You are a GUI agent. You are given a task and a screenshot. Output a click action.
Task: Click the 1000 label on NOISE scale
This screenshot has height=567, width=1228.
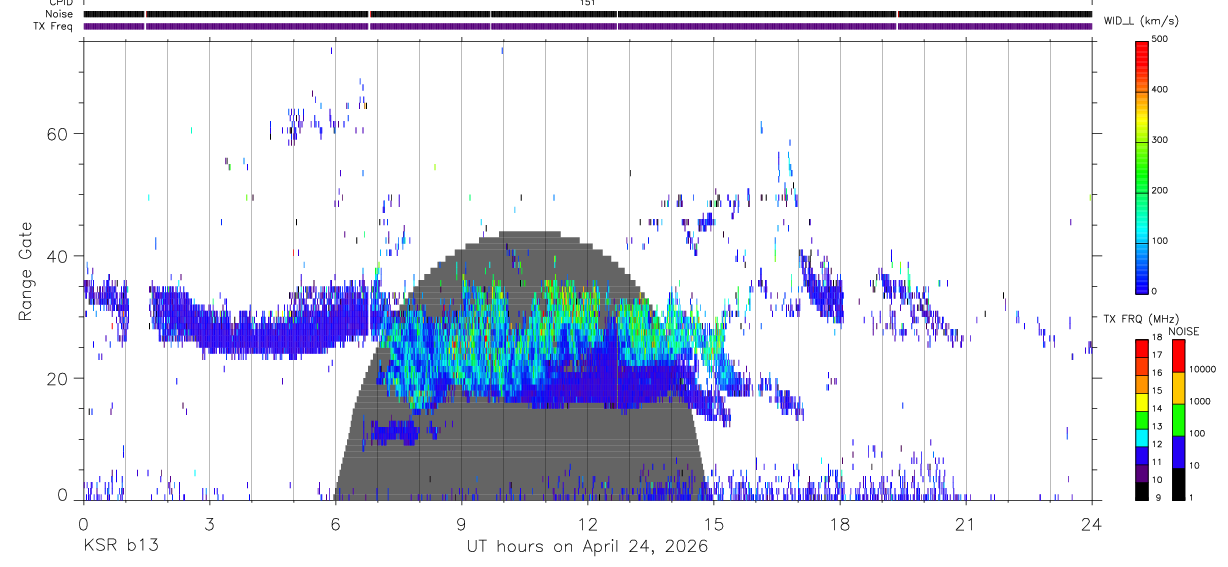tap(1200, 402)
